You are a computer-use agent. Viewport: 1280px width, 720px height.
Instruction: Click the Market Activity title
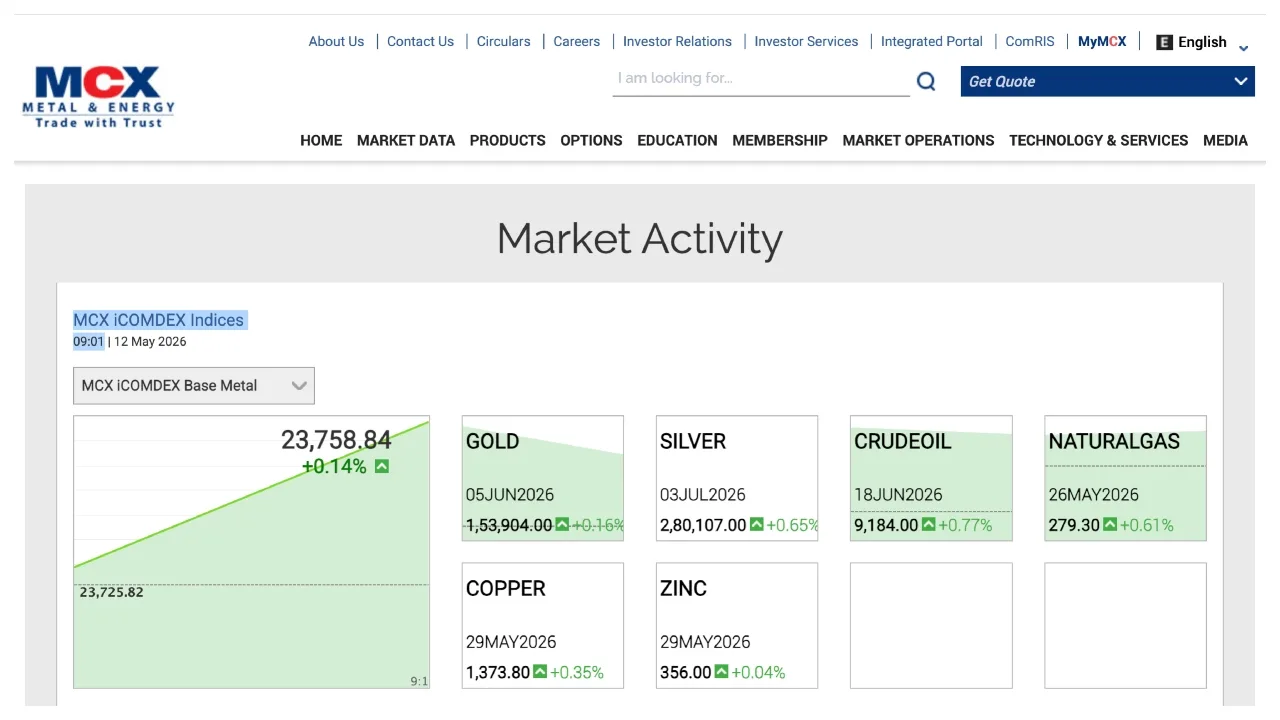640,239
